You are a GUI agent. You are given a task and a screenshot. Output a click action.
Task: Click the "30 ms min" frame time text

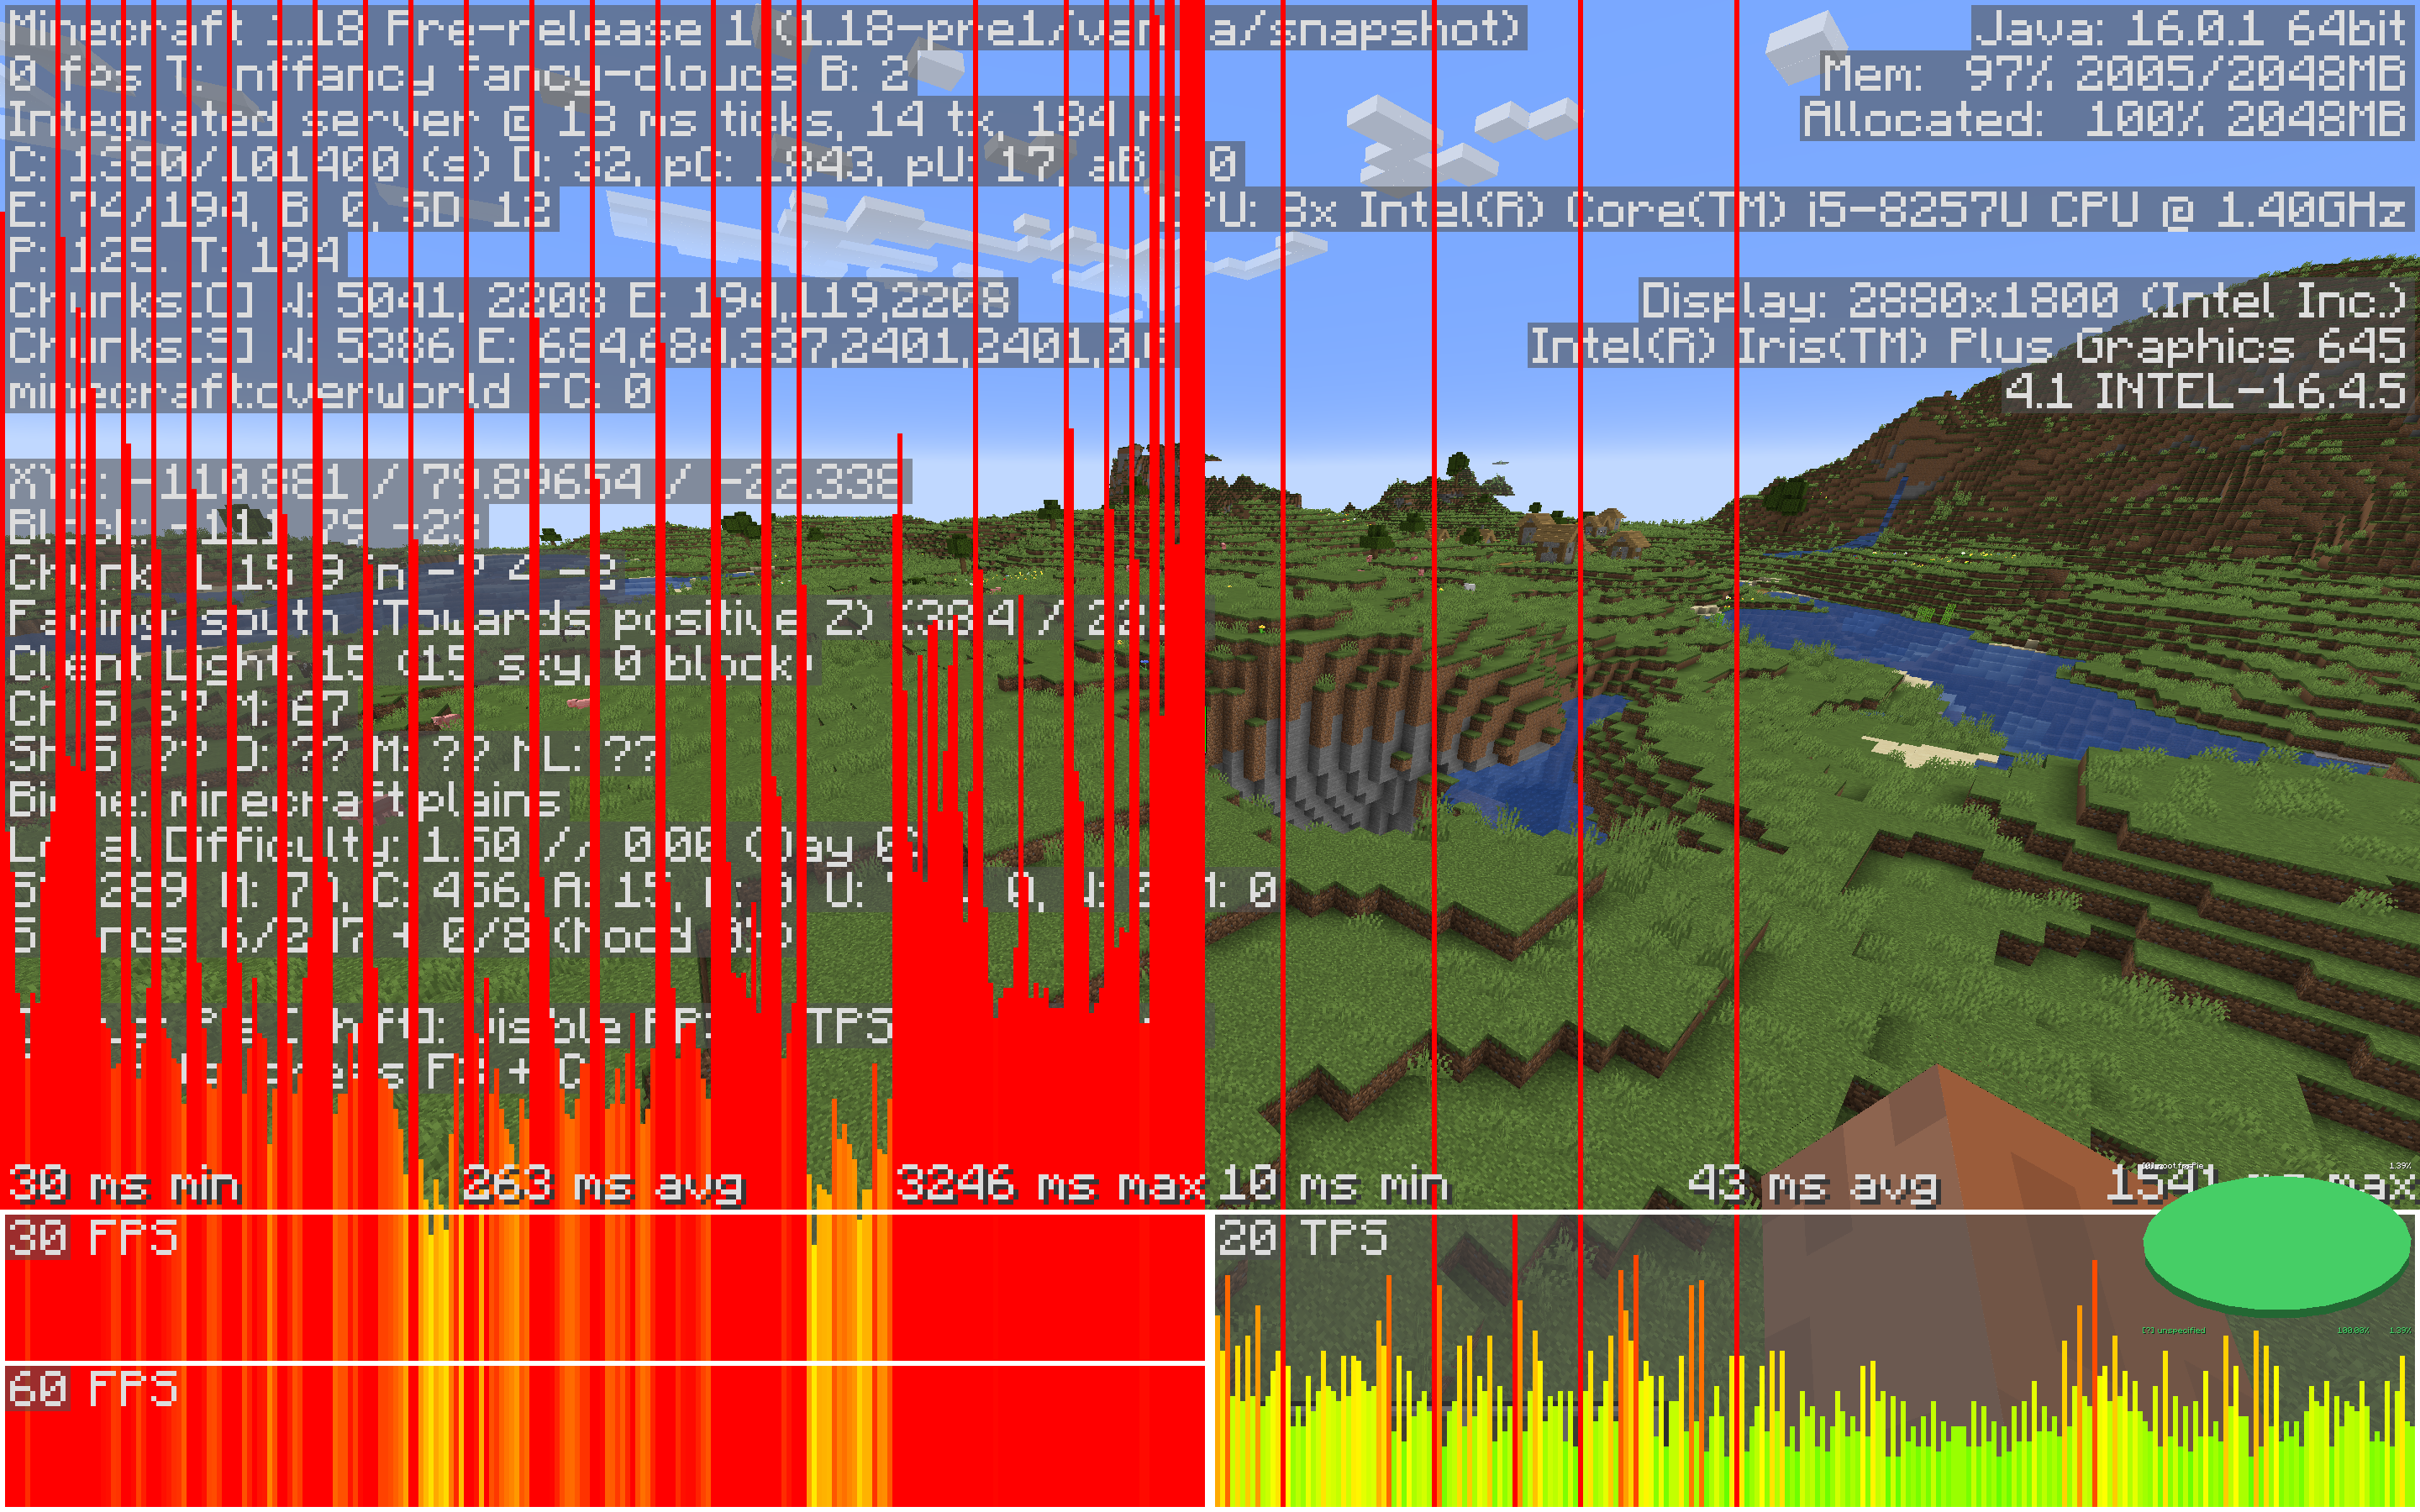tap(124, 1185)
